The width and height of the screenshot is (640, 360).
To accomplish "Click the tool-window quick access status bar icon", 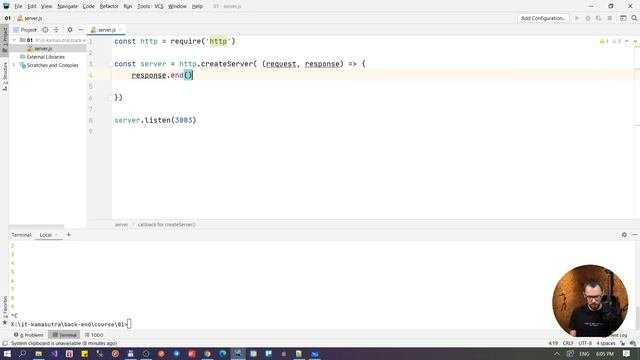I will pyautogui.click(x=4, y=343).
